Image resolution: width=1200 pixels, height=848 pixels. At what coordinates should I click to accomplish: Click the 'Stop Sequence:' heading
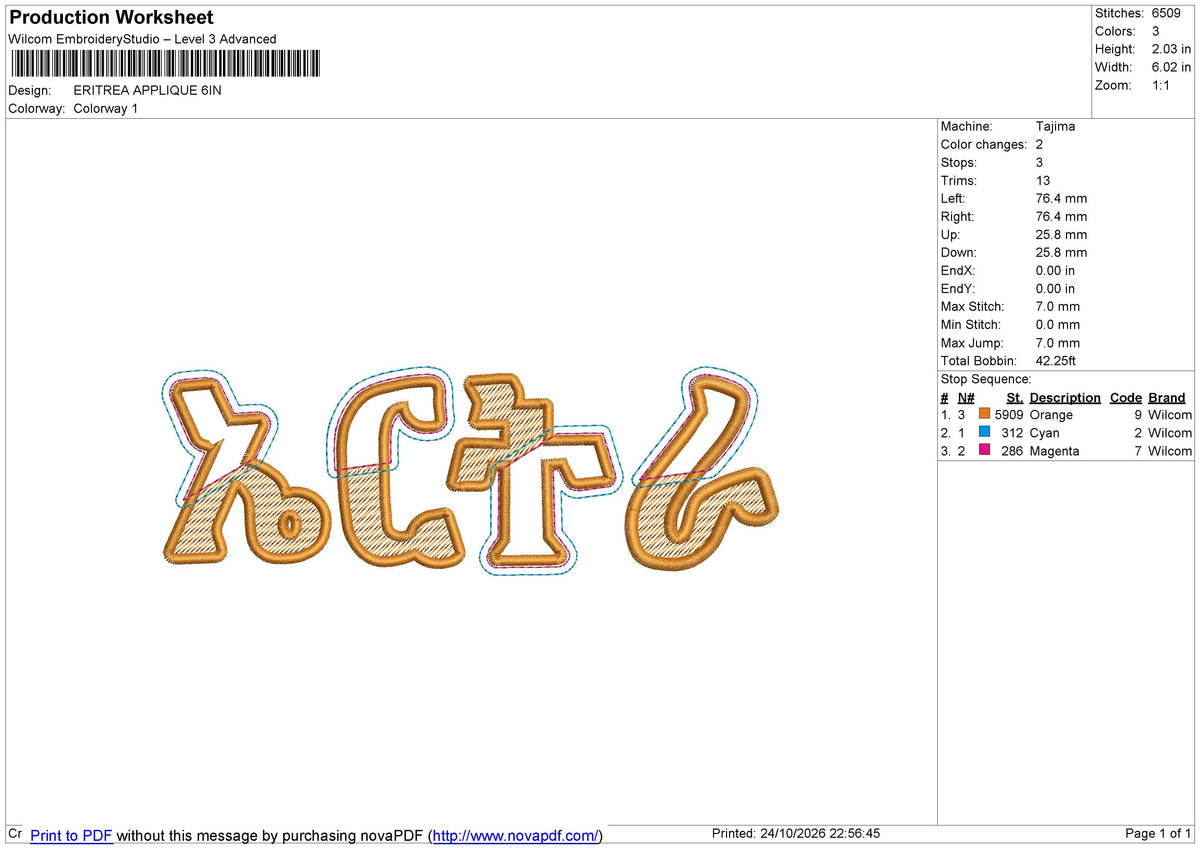click(986, 378)
